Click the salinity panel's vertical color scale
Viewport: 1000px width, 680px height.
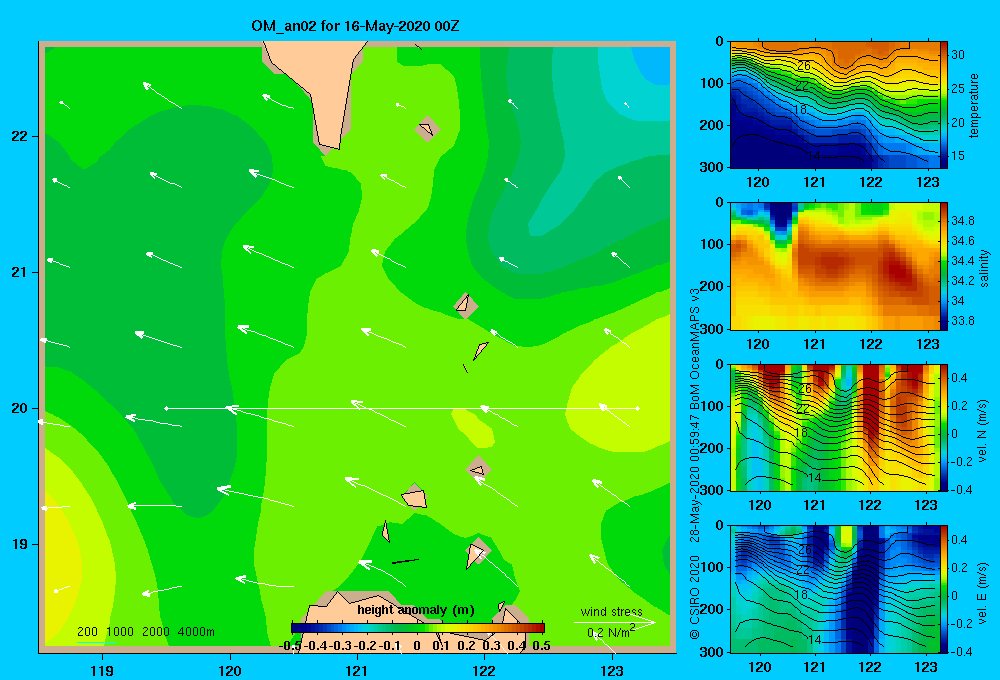(944, 267)
